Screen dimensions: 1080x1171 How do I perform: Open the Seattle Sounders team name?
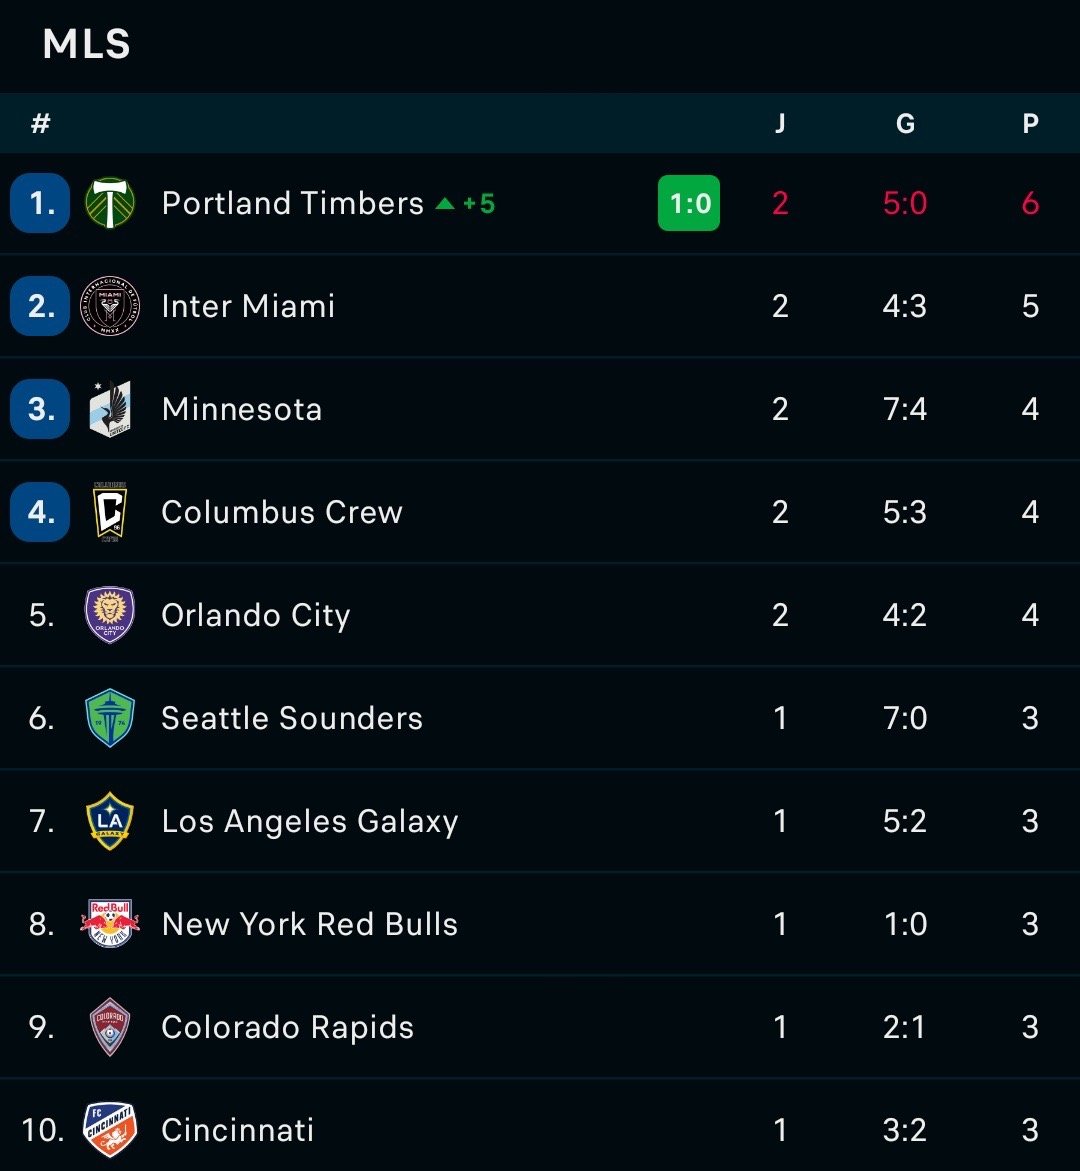292,718
